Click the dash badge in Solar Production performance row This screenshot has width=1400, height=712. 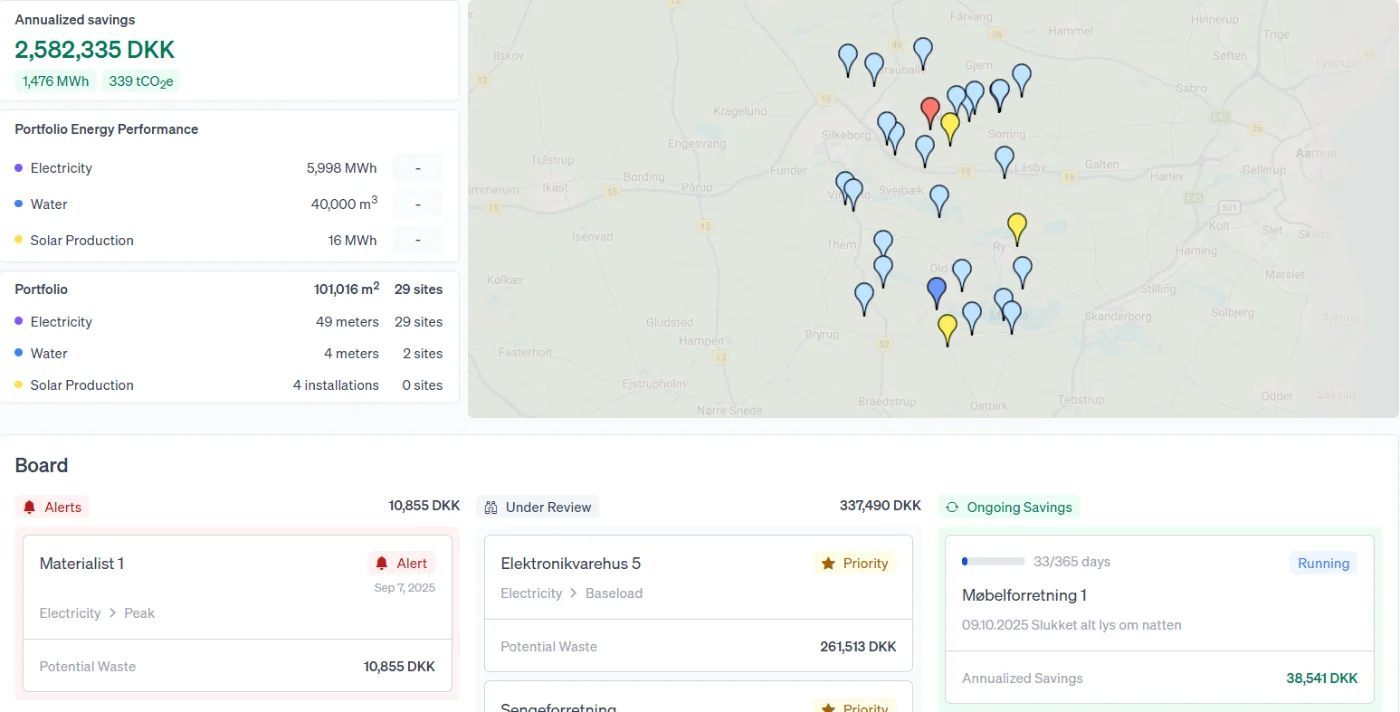[417, 240]
